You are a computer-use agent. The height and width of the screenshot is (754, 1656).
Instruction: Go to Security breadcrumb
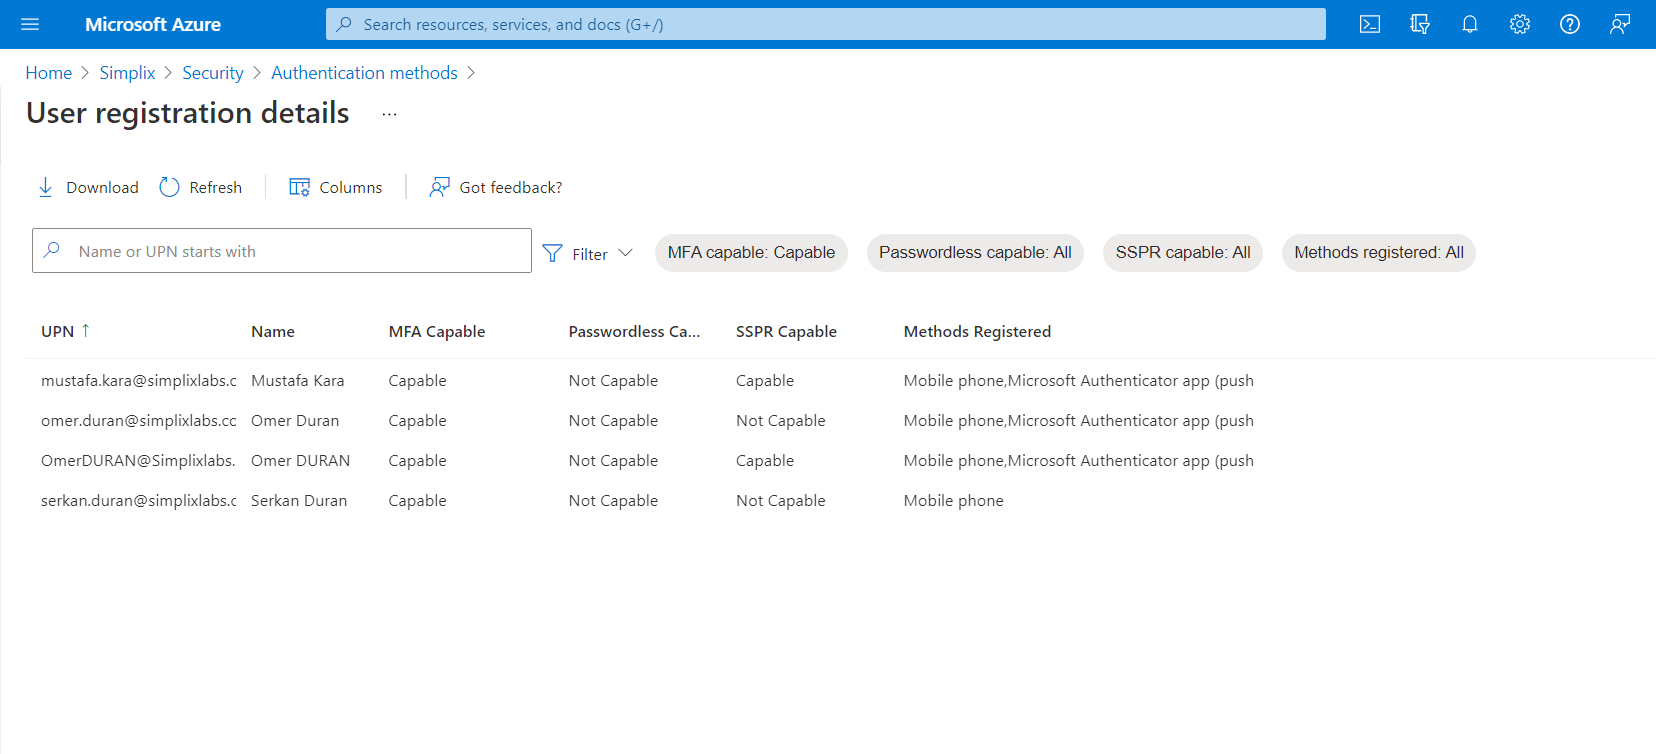(213, 73)
